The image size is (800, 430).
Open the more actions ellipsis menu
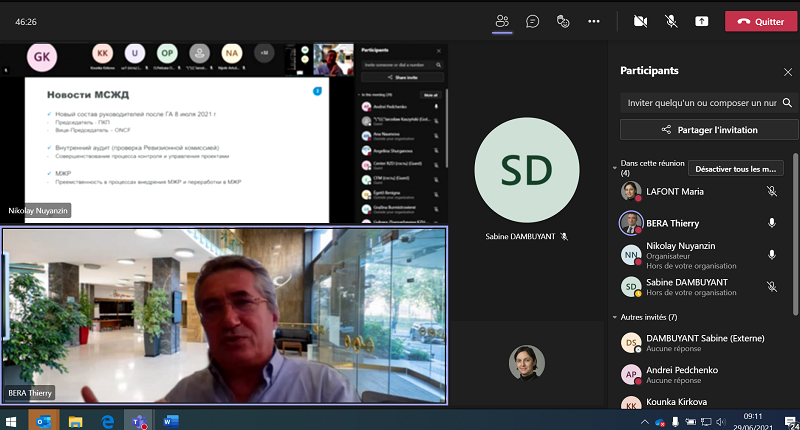click(x=594, y=21)
